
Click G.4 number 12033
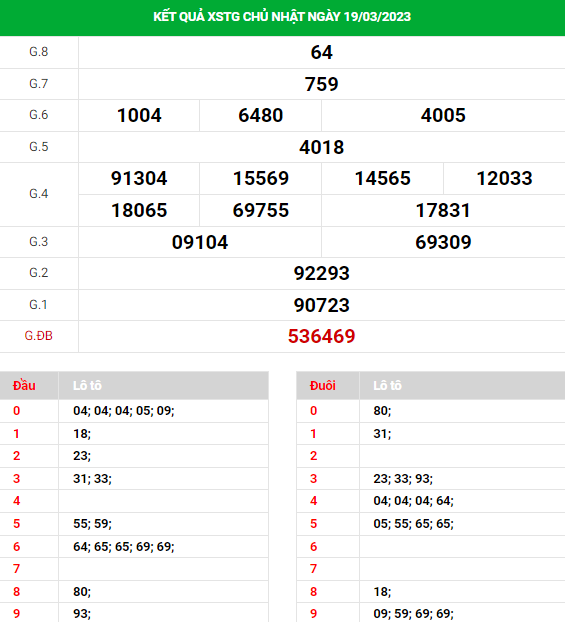click(504, 178)
